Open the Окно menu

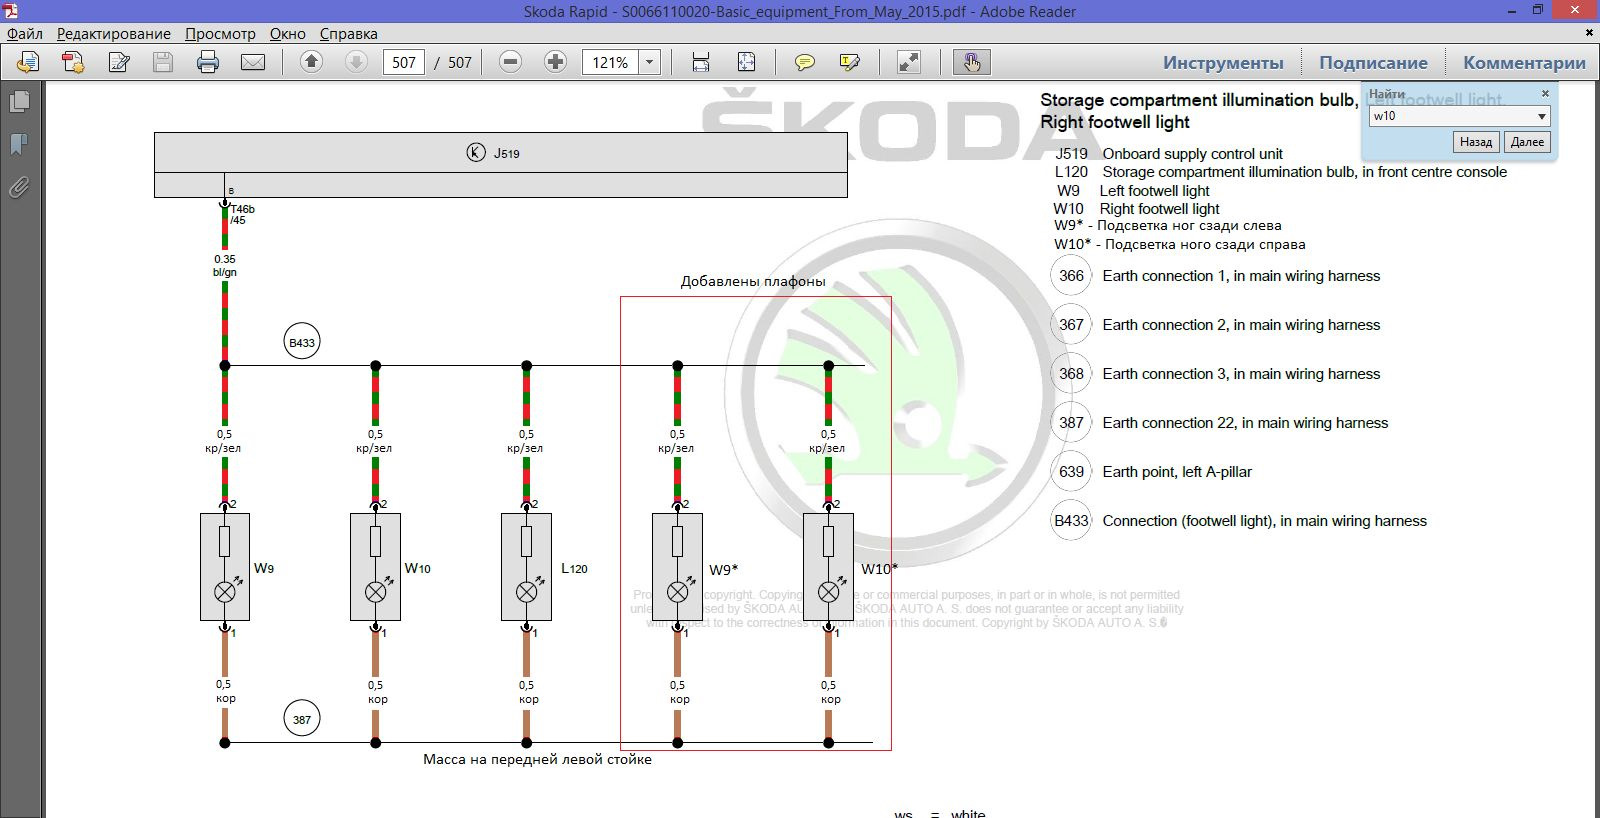[x=287, y=33]
